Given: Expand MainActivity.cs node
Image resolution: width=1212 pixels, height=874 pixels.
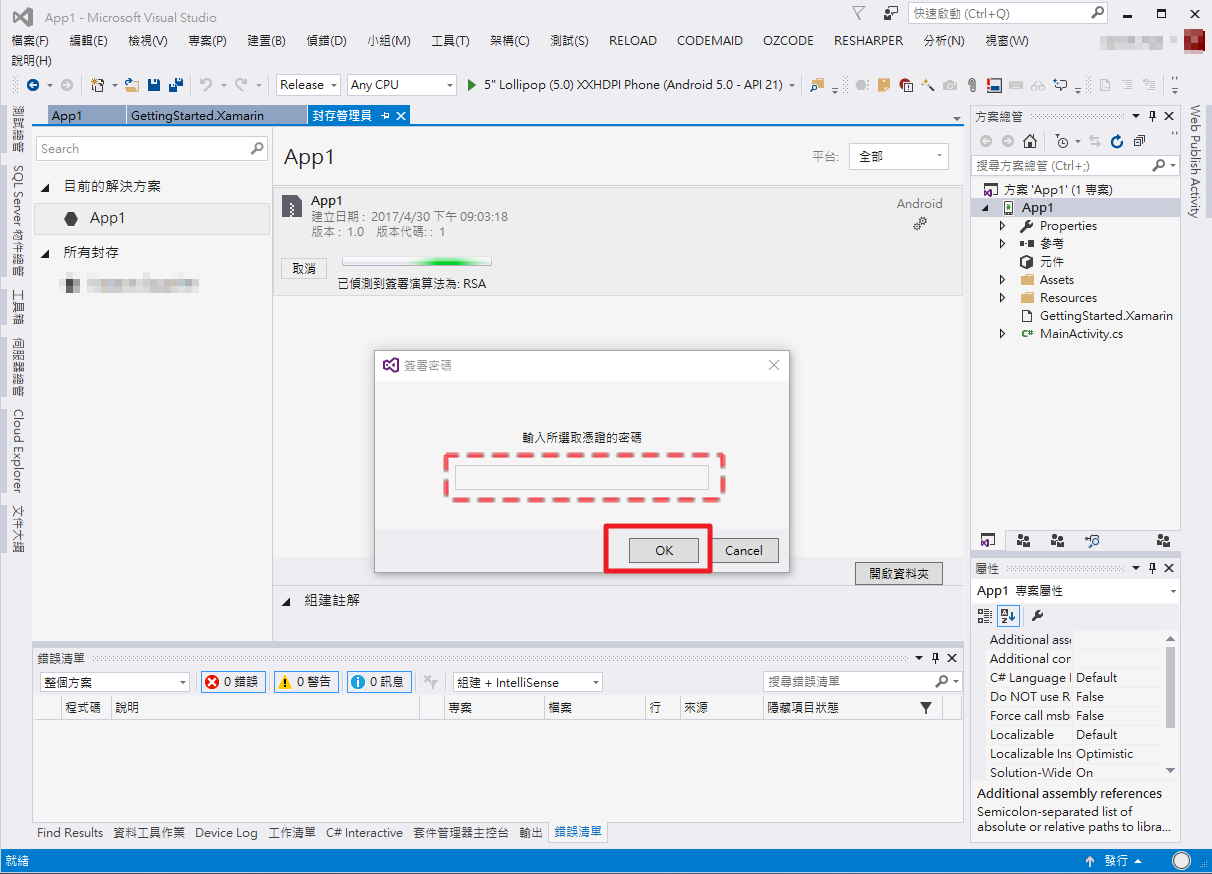Looking at the screenshot, I should [1003, 334].
